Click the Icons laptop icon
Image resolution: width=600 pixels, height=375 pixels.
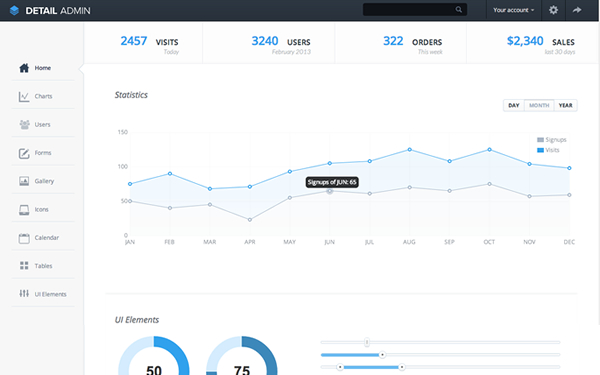point(24,210)
